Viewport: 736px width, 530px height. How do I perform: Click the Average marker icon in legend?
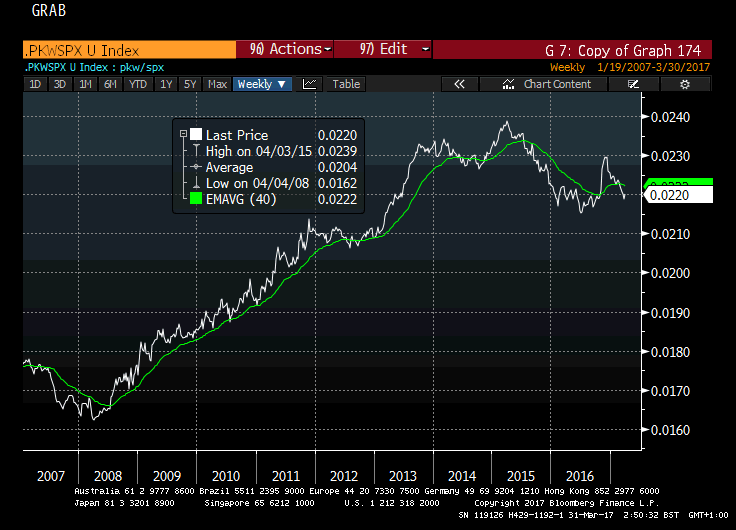[196, 167]
